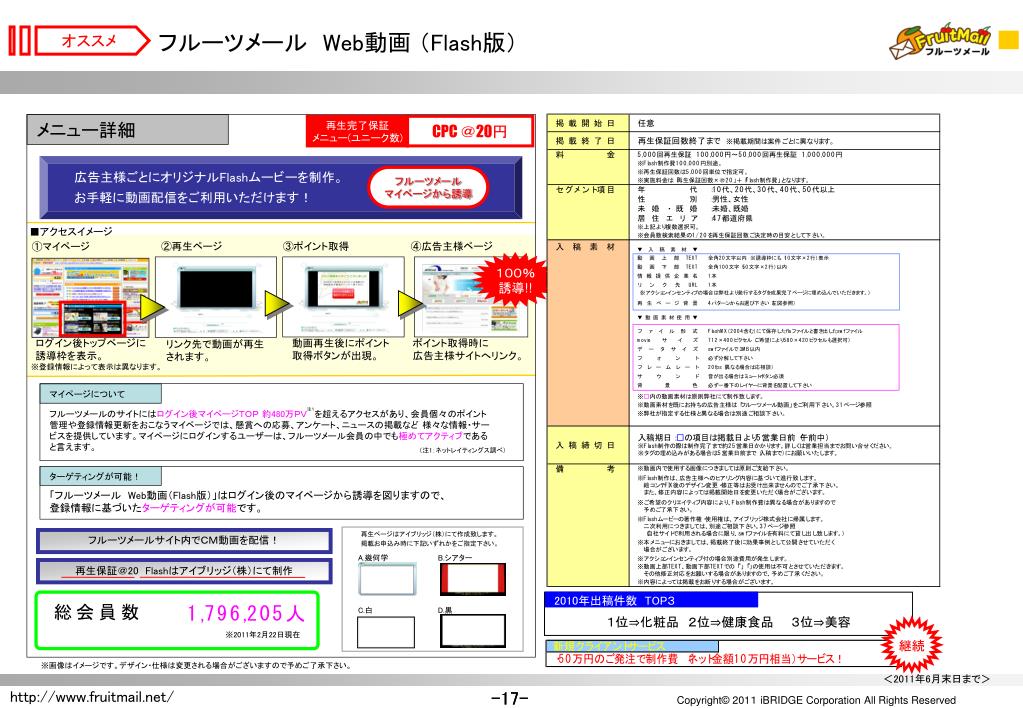Click caption リンク先で動画が再生されます
The image size is (1023, 708).
[214, 350]
